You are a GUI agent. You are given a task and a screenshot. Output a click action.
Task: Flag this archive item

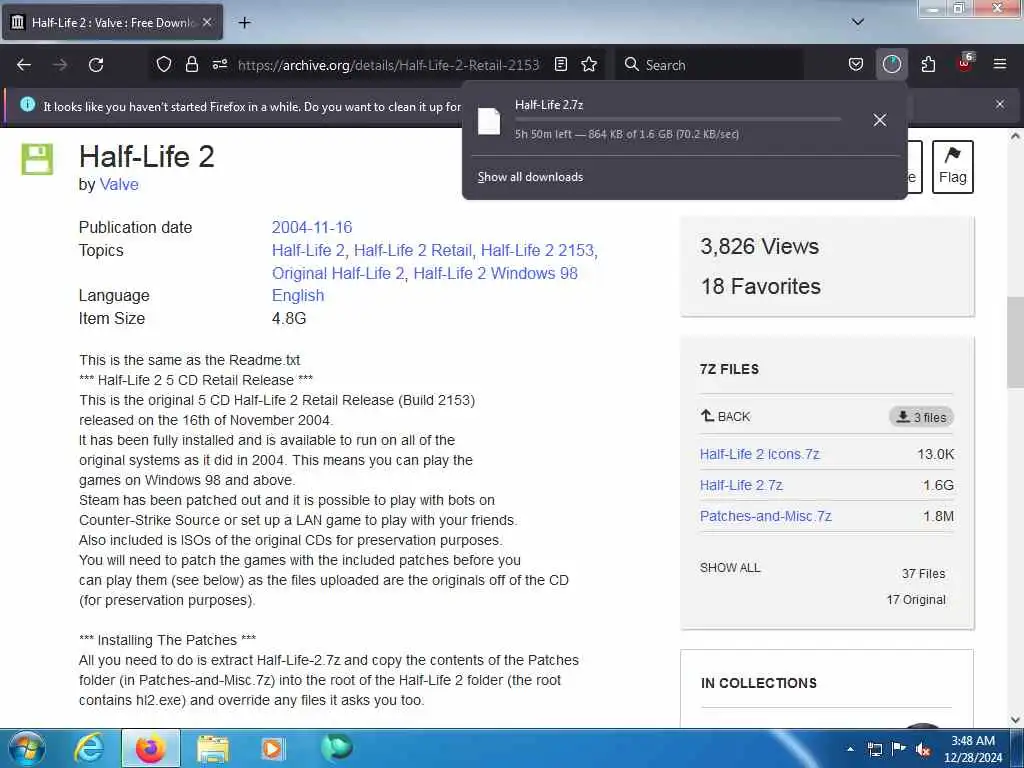[x=953, y=167]
